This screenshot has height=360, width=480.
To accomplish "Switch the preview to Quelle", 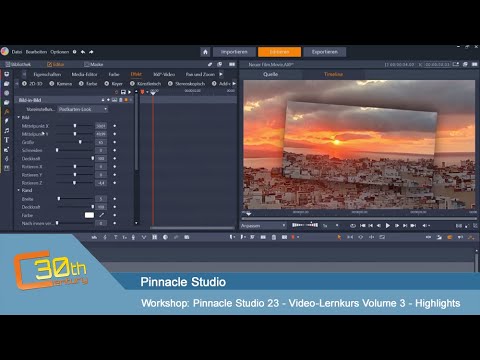I will pyautogui.click(x=270, y=74).
